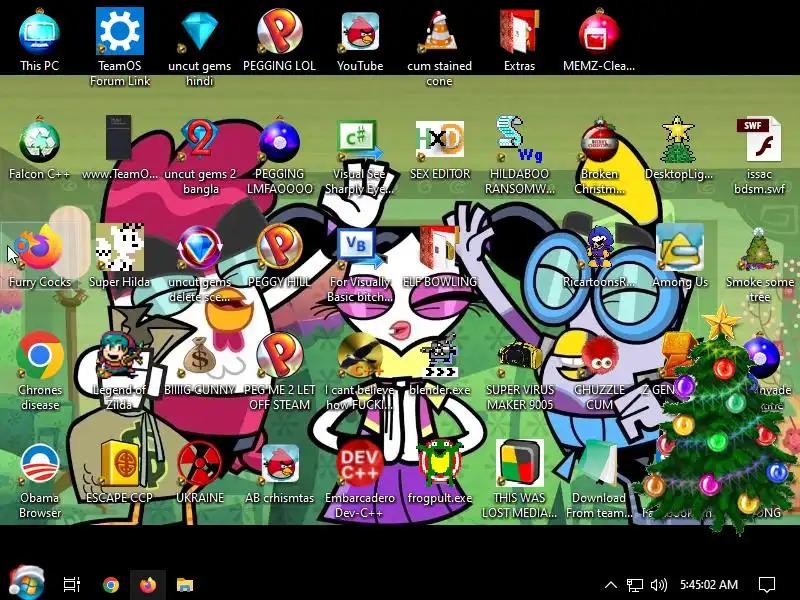Open File Explorer from the taskbar
The height and width of the screenshot is (600, 800).
(x=185, y=585)
